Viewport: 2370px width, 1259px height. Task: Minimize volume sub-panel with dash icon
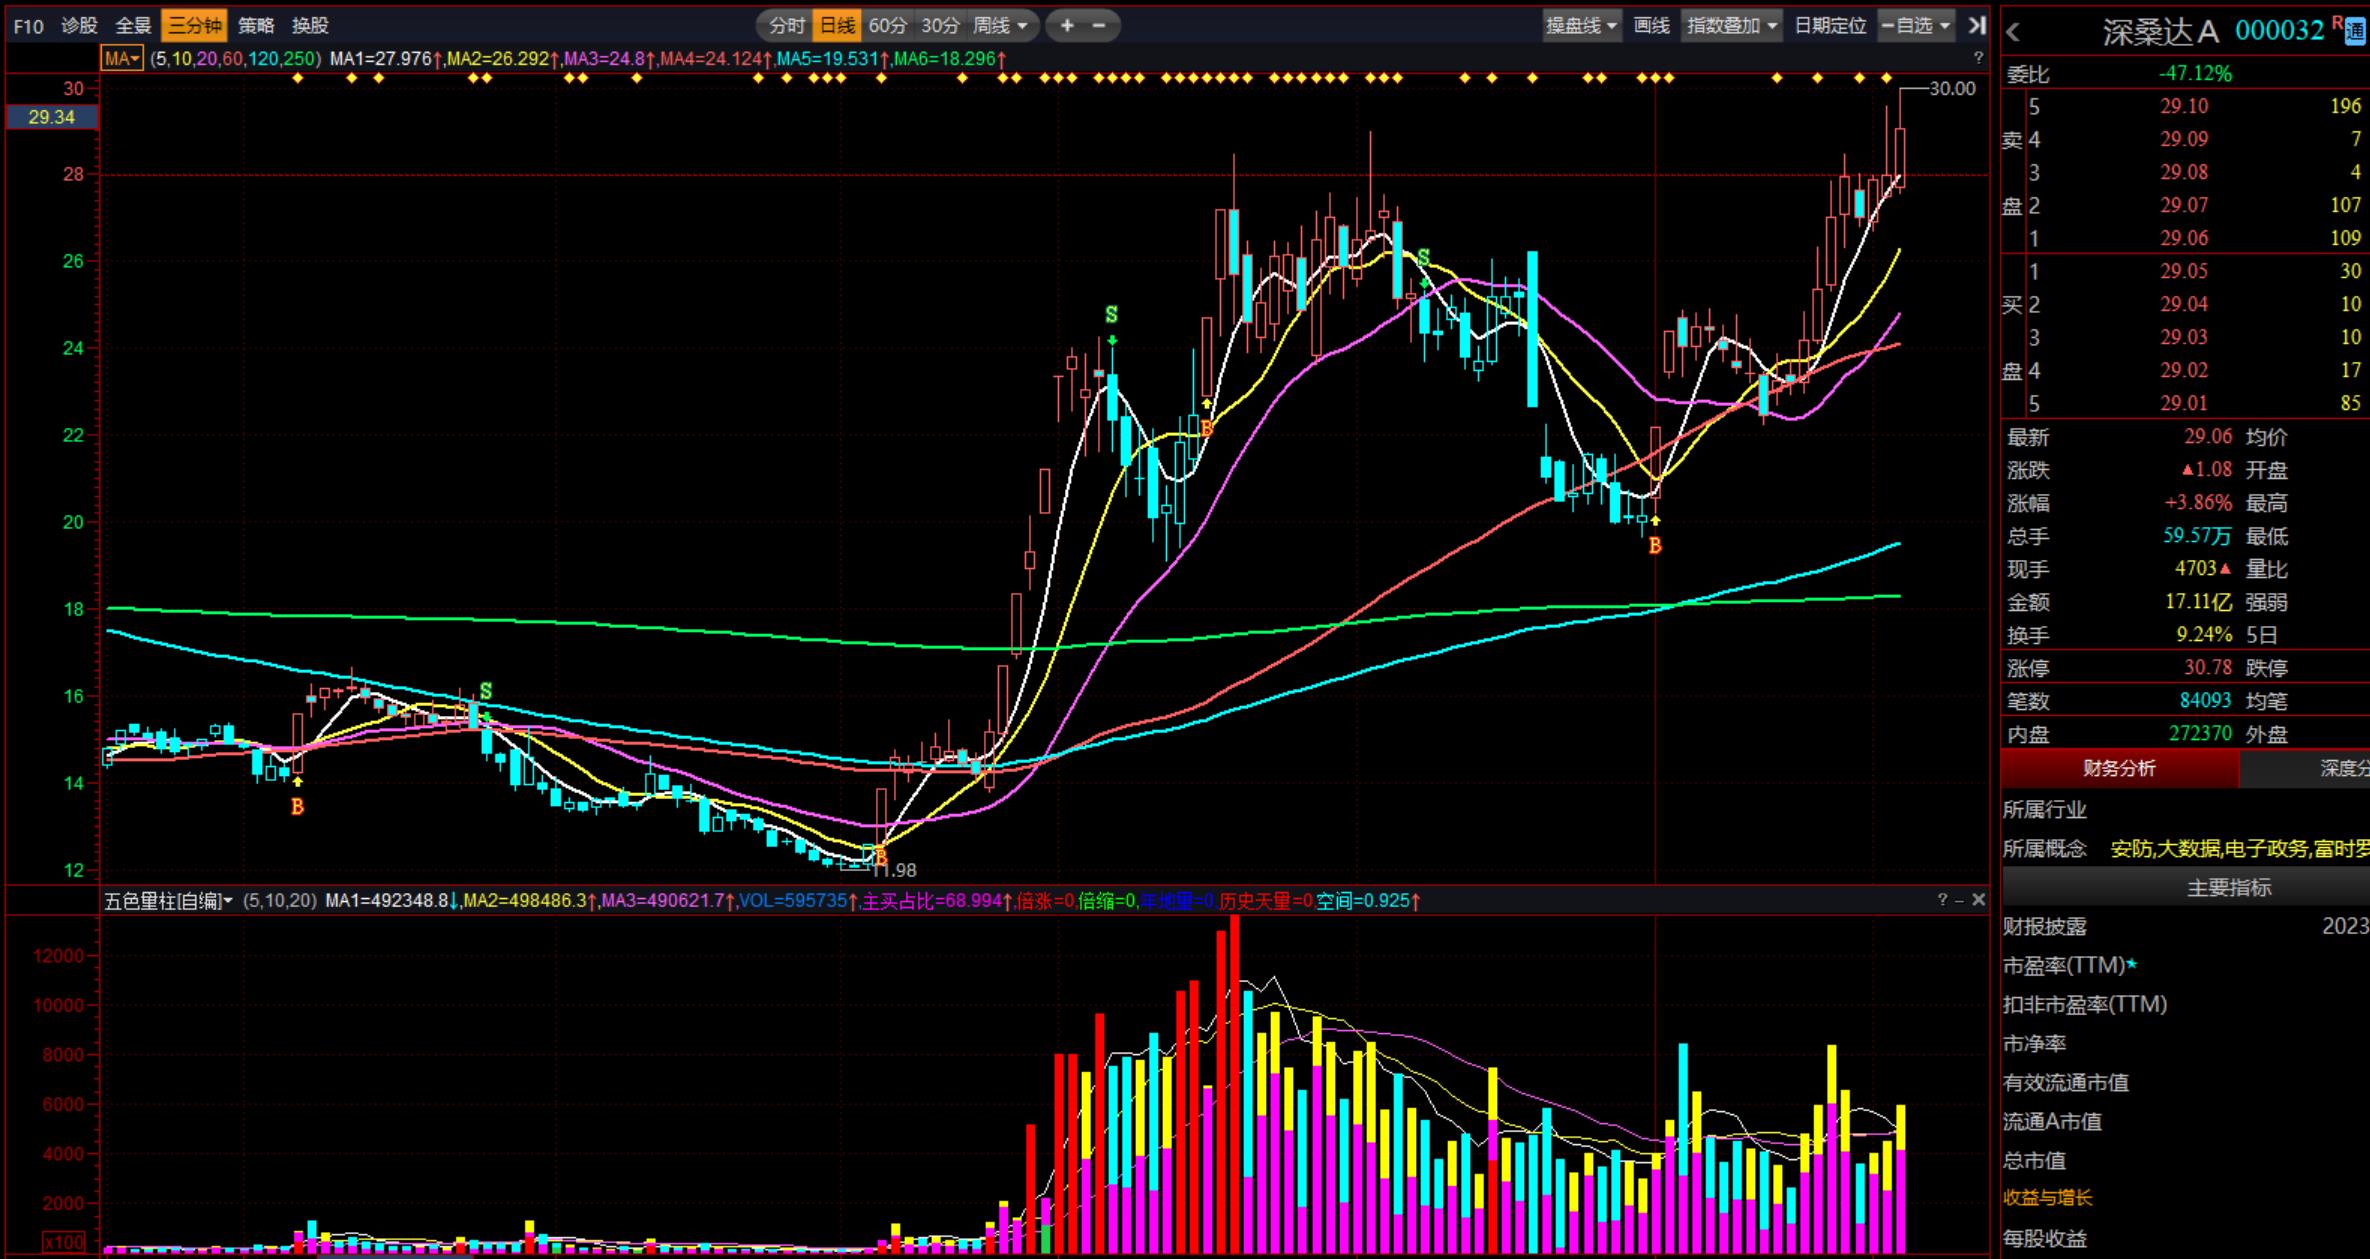click(1959, 900)
